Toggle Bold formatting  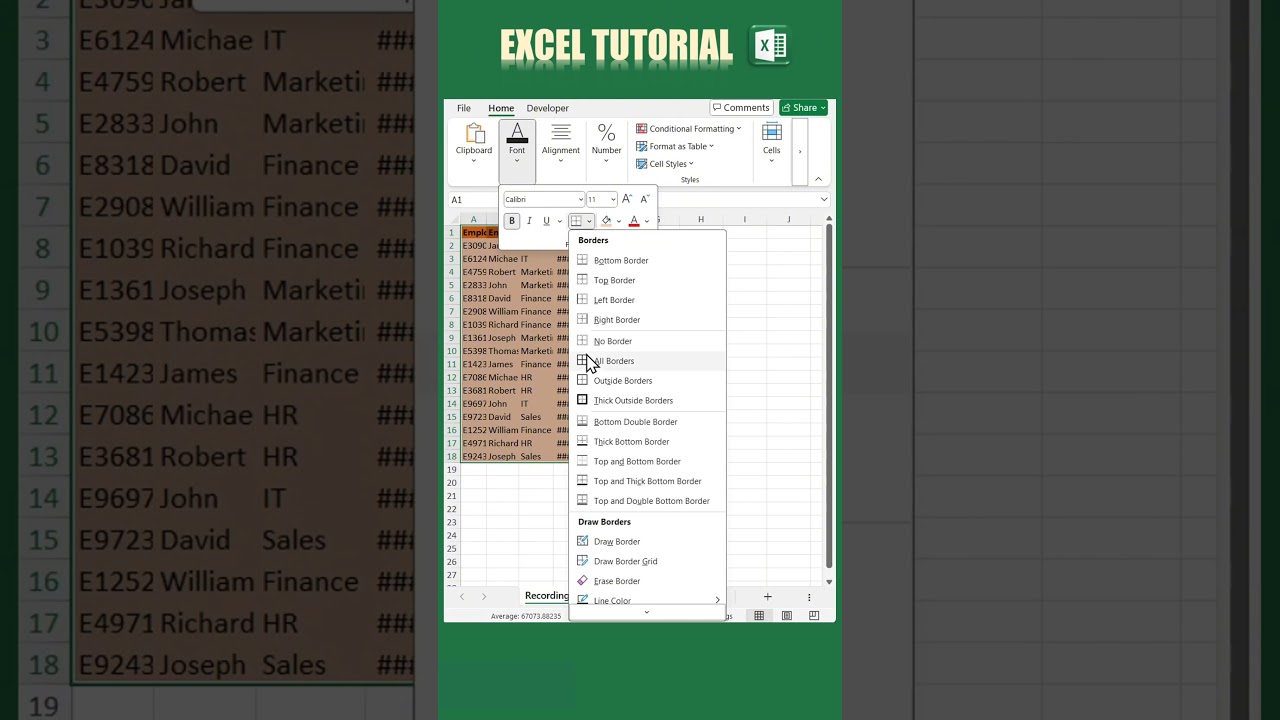click(512, 221)
